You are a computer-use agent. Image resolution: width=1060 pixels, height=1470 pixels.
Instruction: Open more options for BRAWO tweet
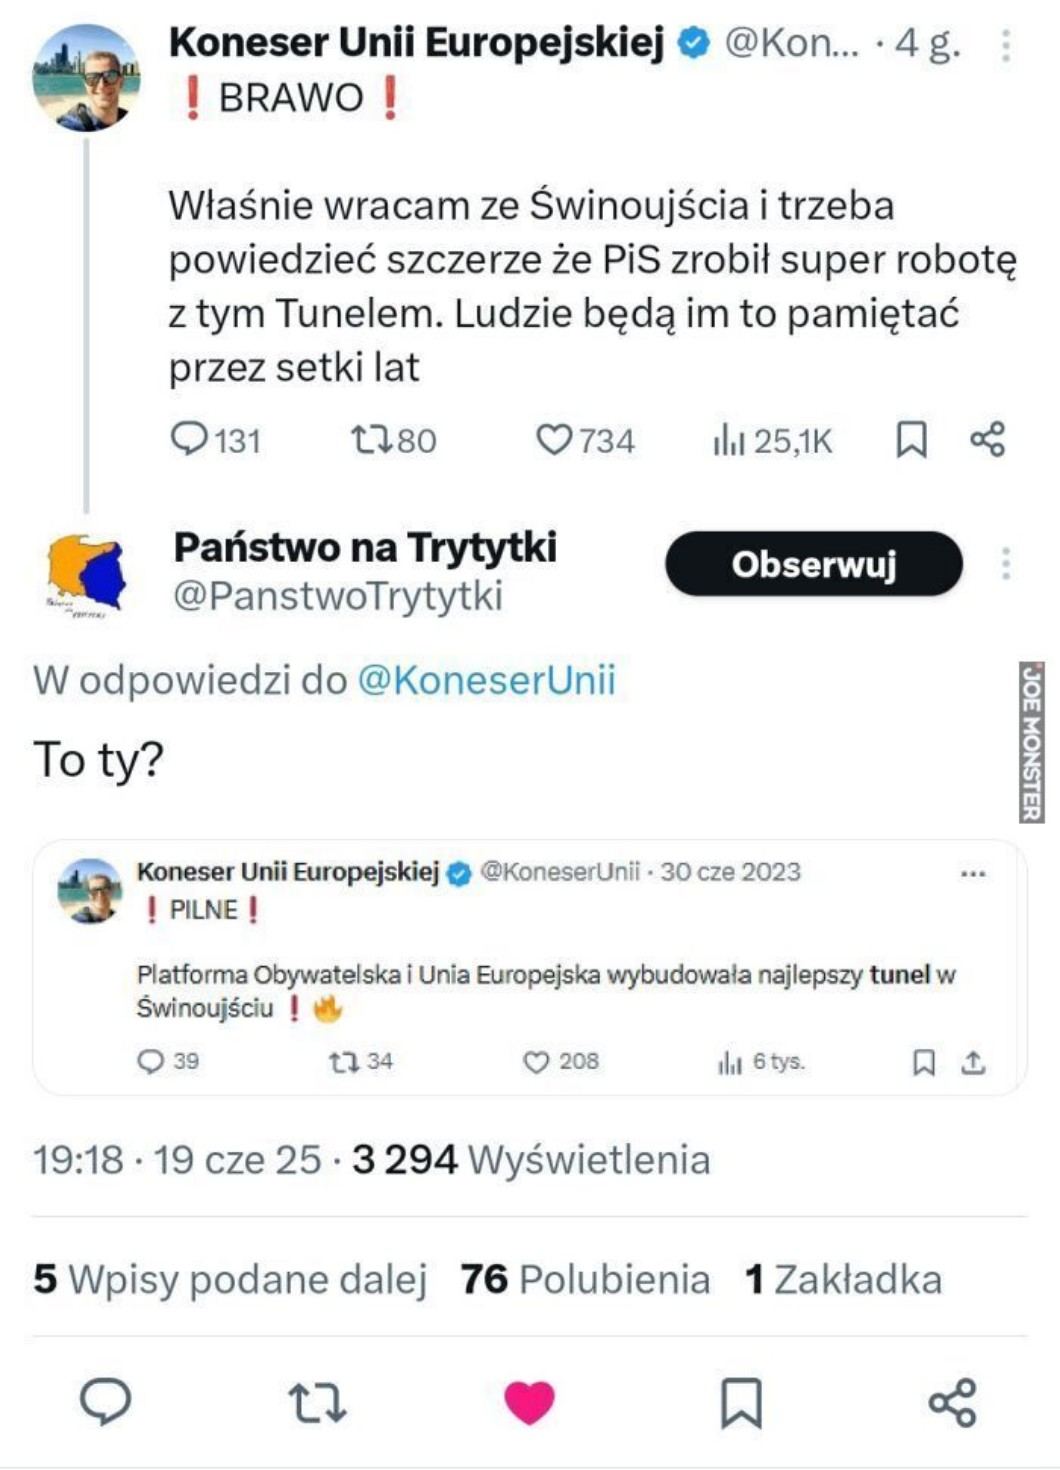(1006, 45)
